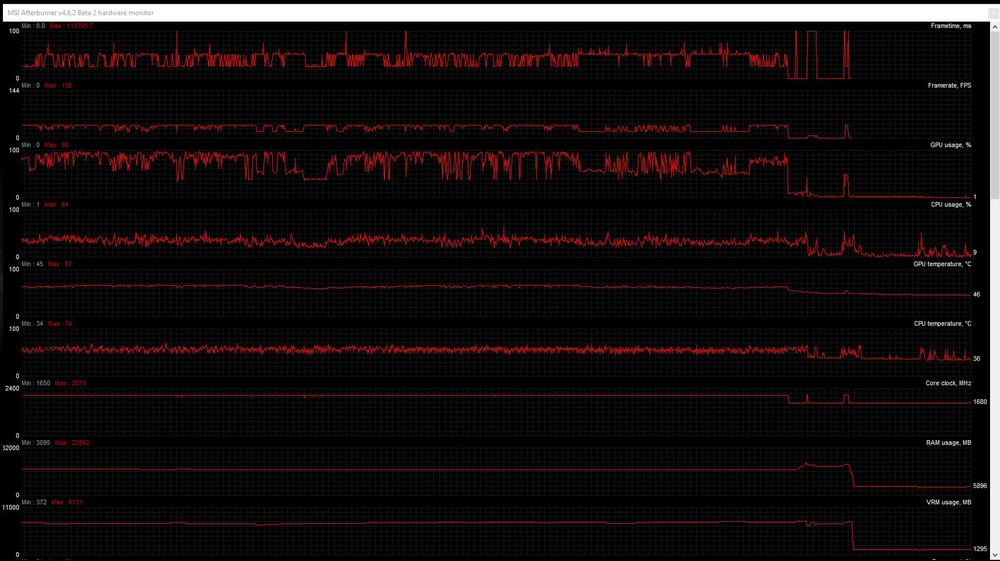Click 'Max : 156' above Framerate graph
This screenshot has height=561, width=1000.
point(57,85)
